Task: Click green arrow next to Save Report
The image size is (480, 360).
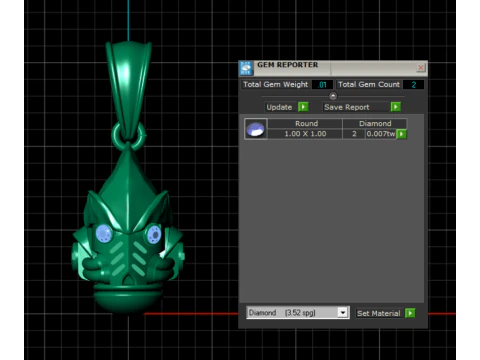Action: [x=396, y=107]
